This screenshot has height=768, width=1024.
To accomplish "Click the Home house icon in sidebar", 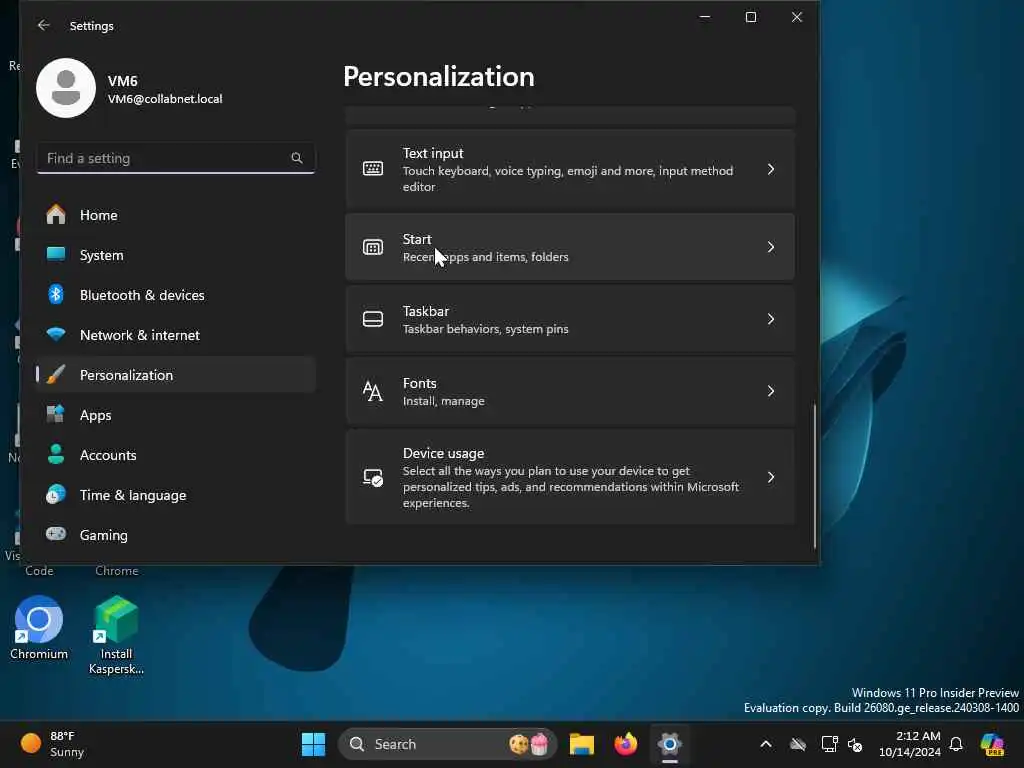I will coord(56,215).
